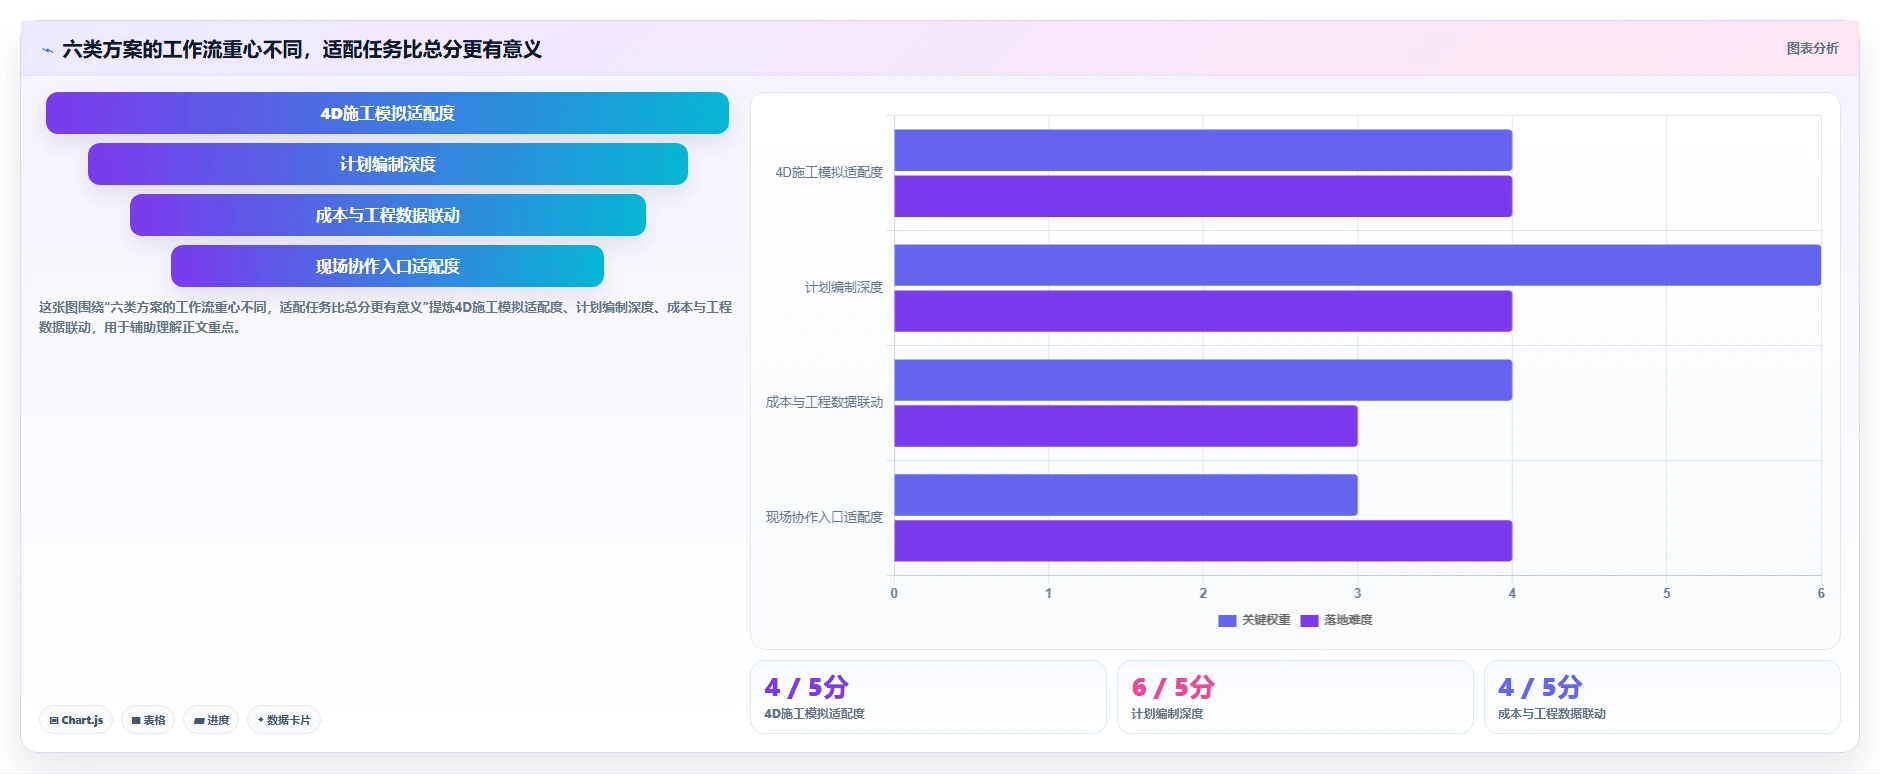Viewport: 1880px width, 774px height.
Task: Click the 成本与工程数据联动 y-axis label
Action: [824, 402]
